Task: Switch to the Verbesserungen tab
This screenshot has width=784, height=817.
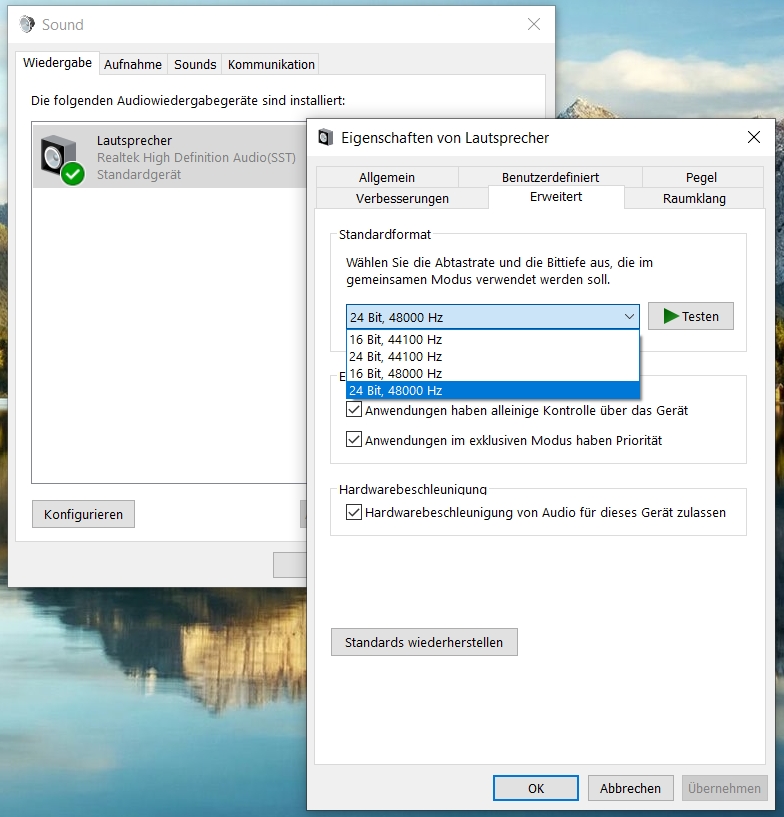Action: 402,198
